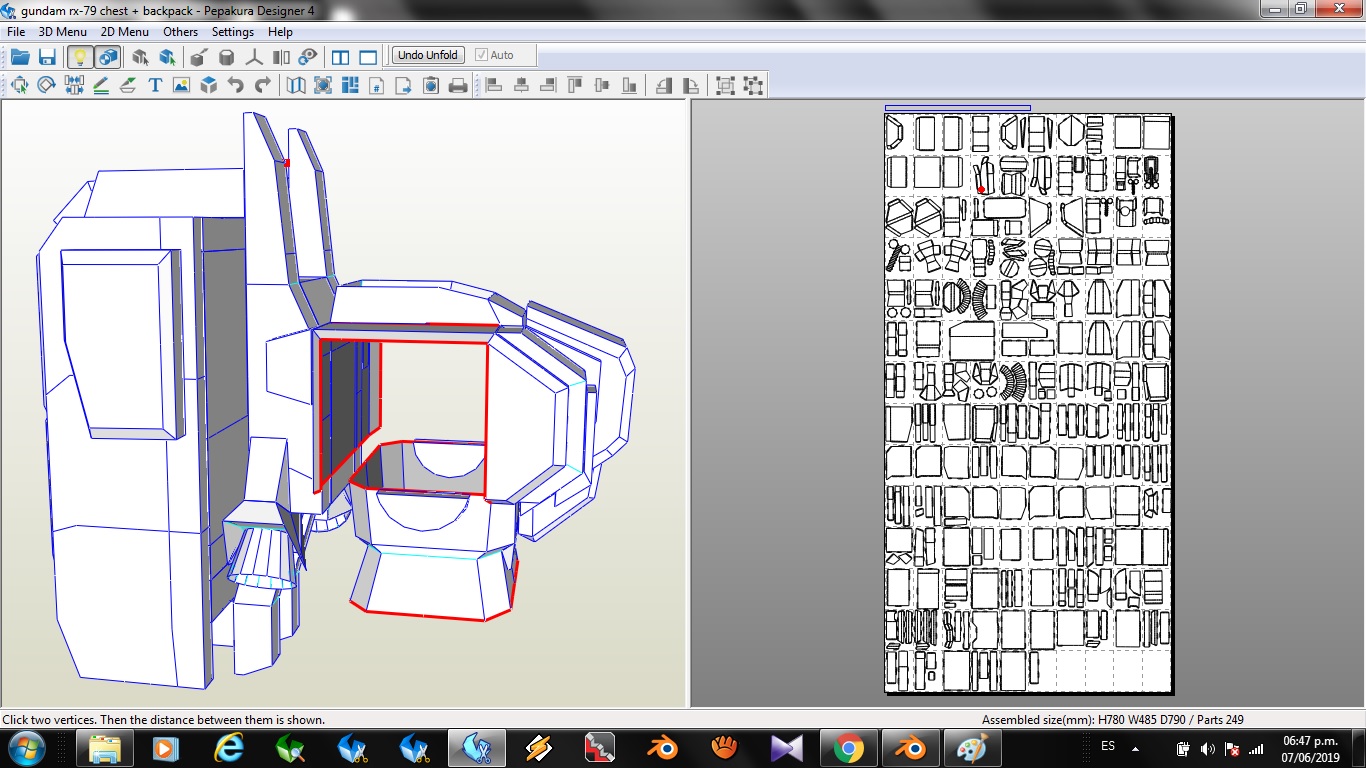Open the Others menu
1366x768 pixels.
point(181,32)
